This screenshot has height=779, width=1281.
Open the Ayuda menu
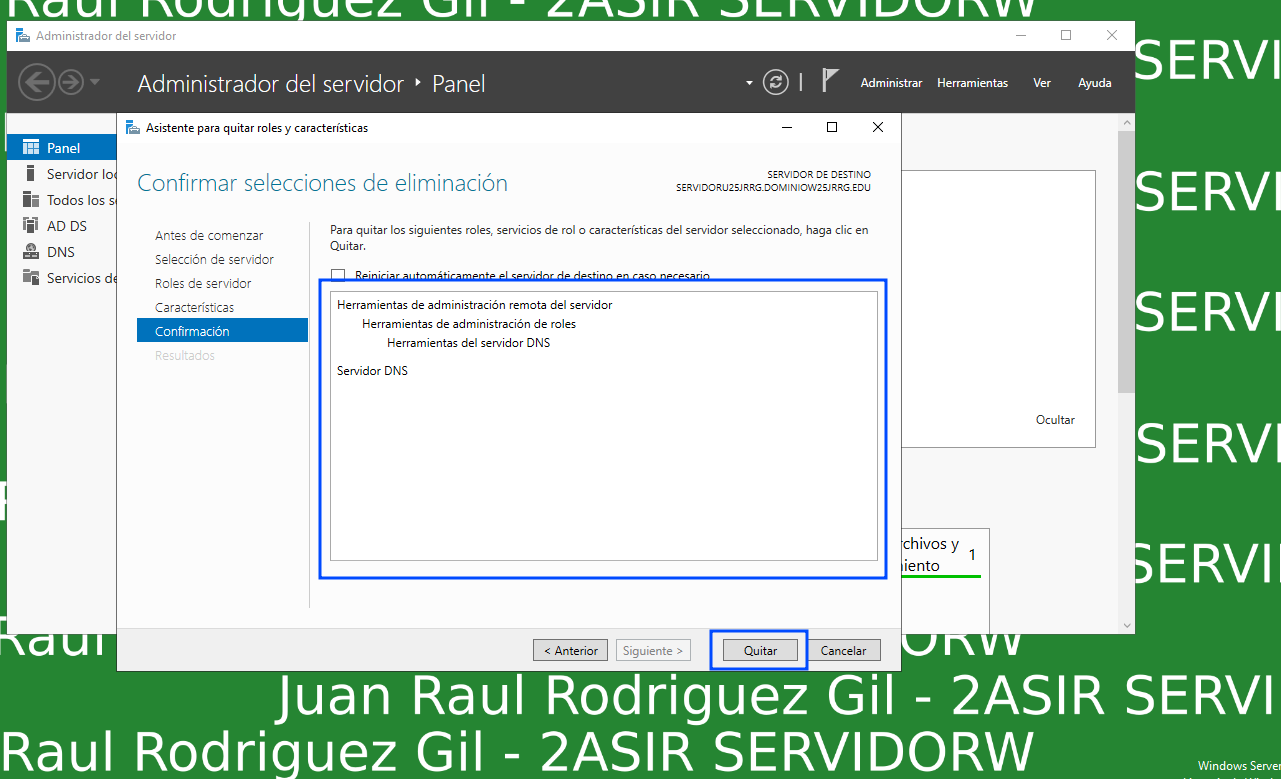click(1095, 83)
